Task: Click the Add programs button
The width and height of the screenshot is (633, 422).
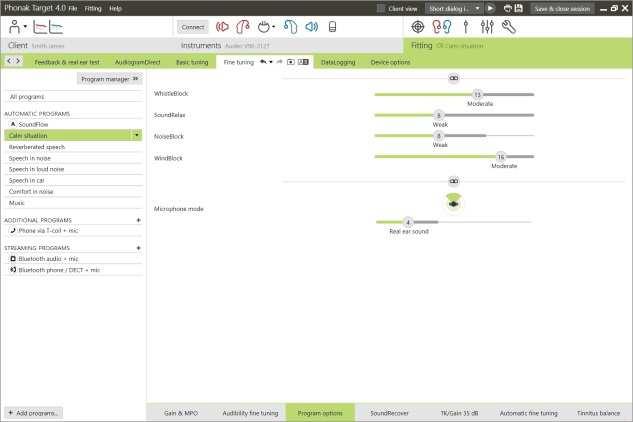Action: click(x=34, y=413)
